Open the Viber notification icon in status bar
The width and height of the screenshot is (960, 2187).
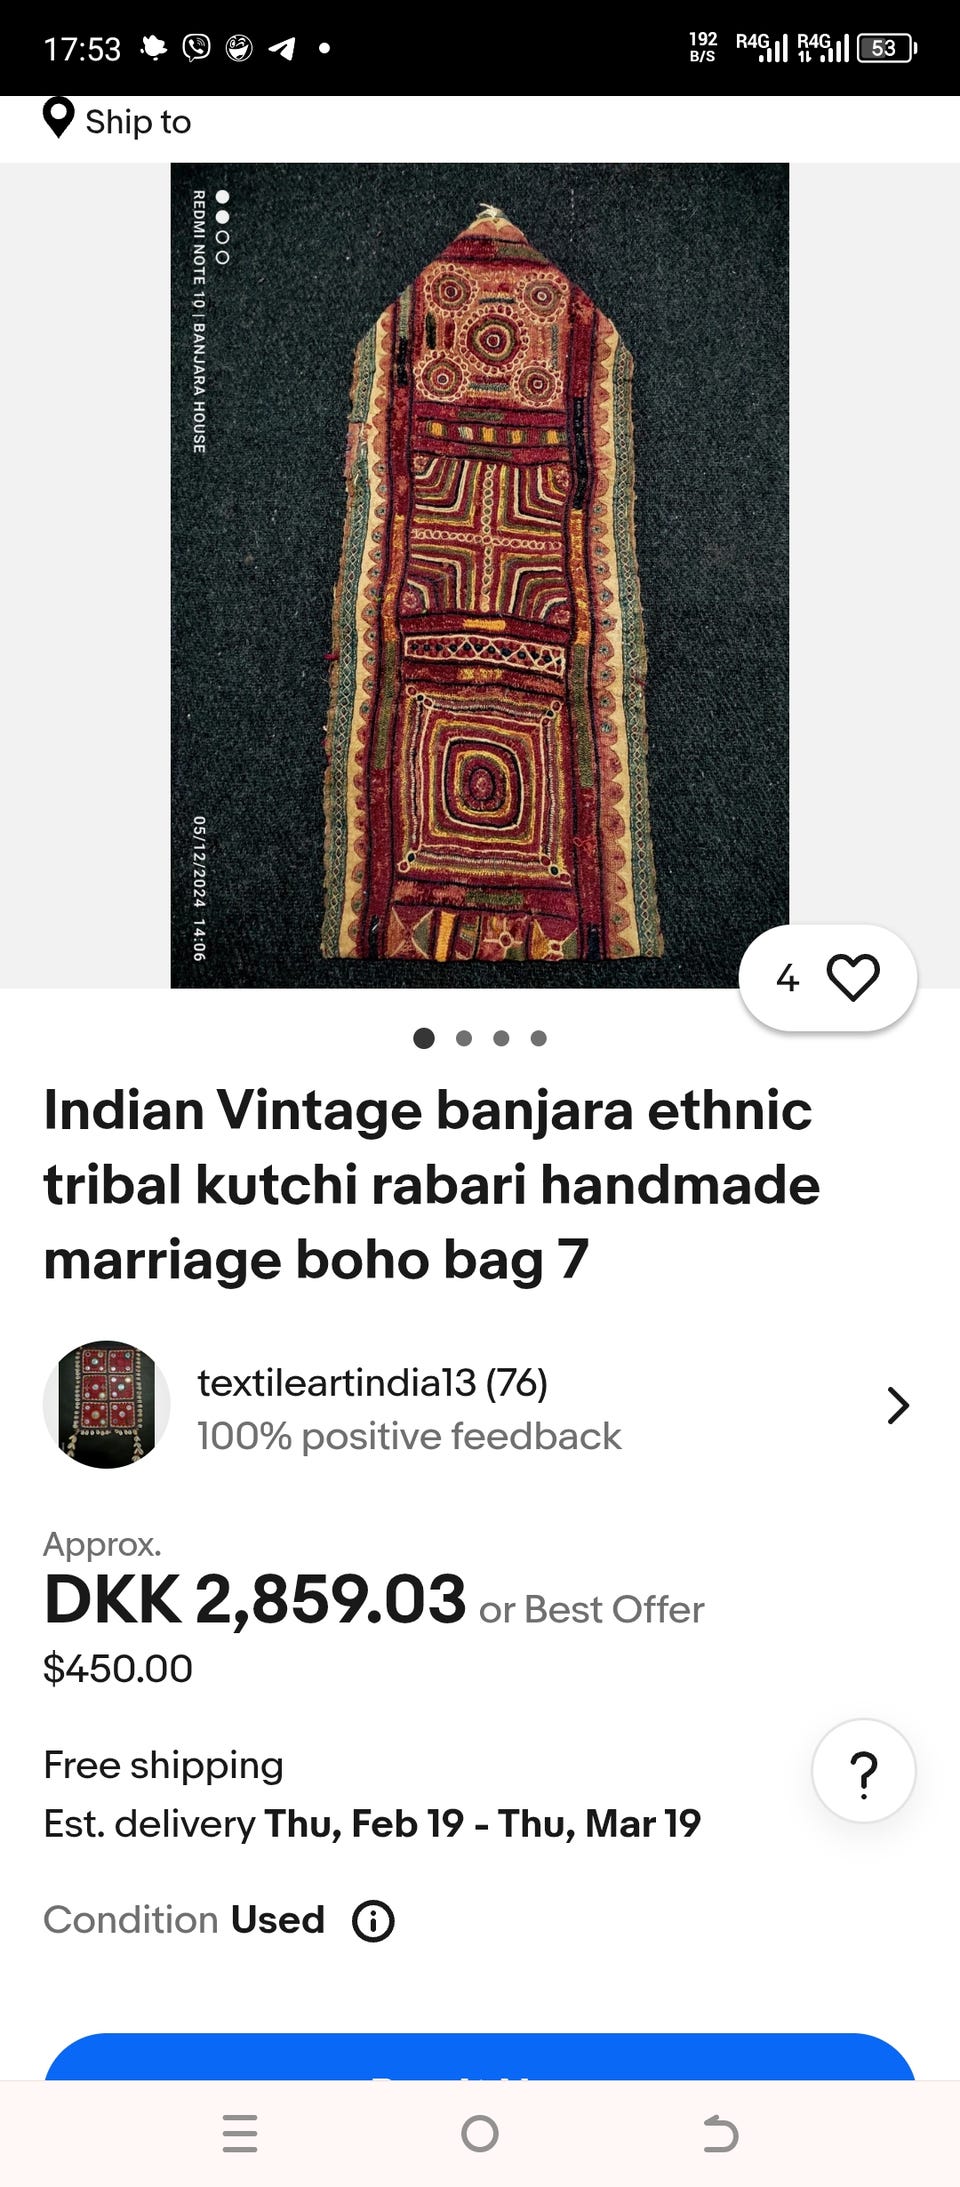[197, 47]
